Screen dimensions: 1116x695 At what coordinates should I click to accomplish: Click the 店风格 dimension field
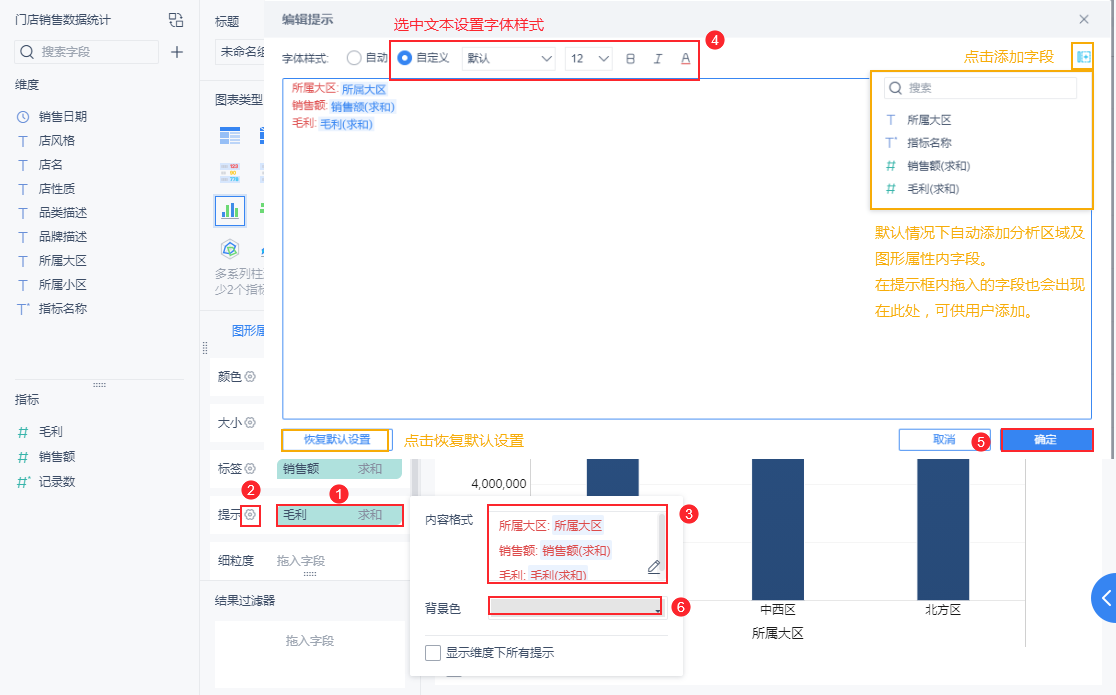pos(56,141)
